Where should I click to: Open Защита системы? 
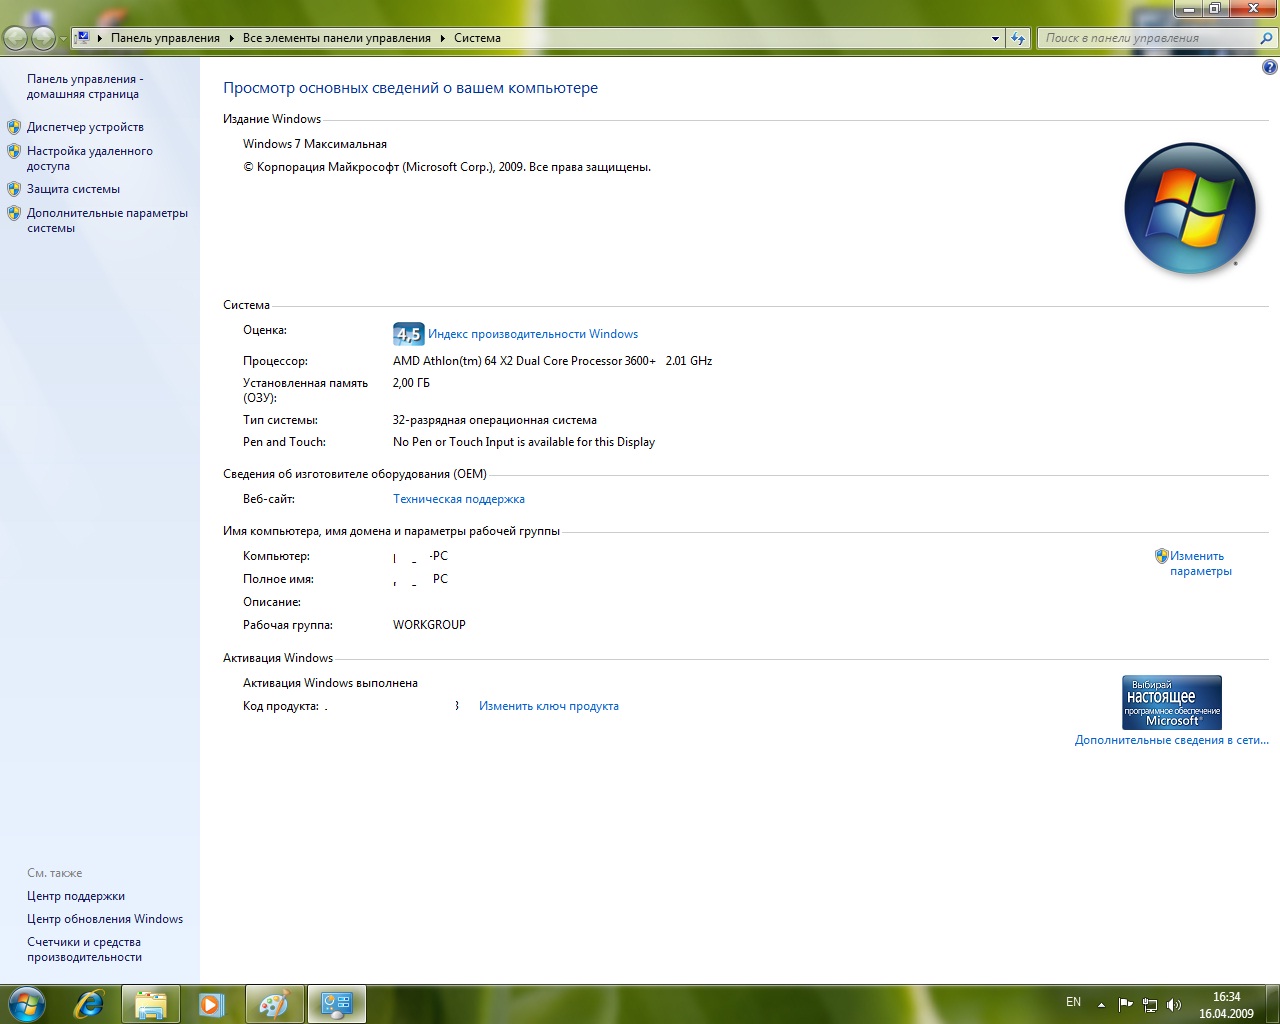[x=73, y=189]
